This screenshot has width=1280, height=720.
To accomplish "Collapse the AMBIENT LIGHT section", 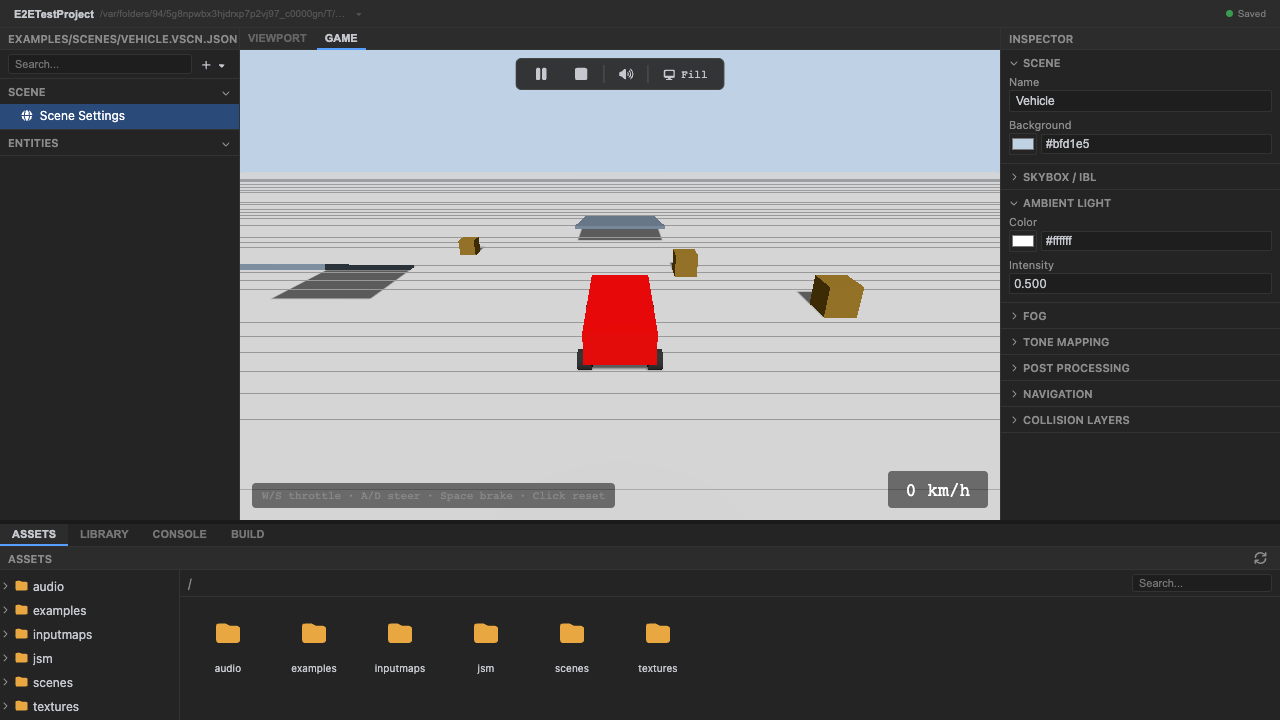I will click(x=1015, y=203).
